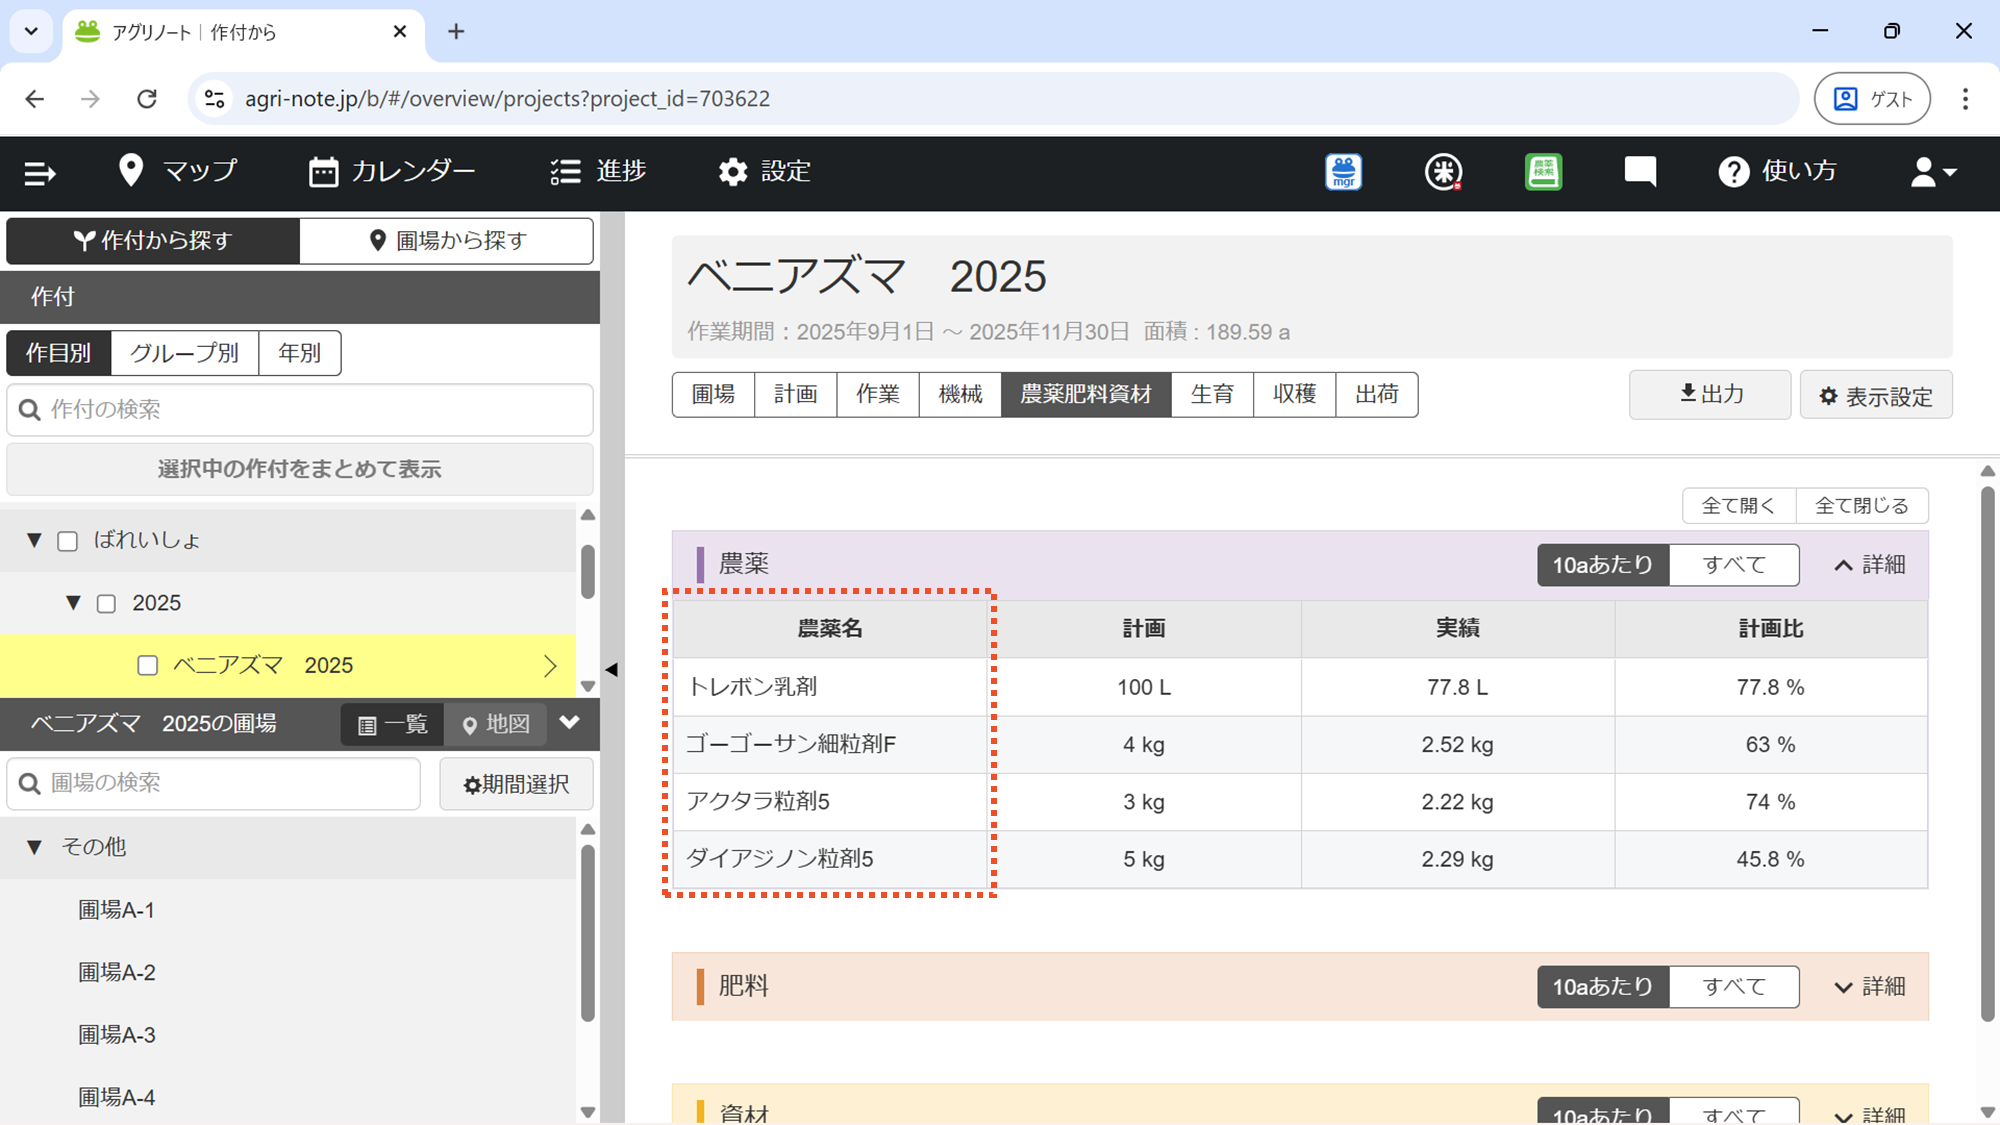Collapse the 農薬 section 詳細 chevron
Image resolution: width=2000 pixels, height=1125 pixels.
tap(1843, 565)
